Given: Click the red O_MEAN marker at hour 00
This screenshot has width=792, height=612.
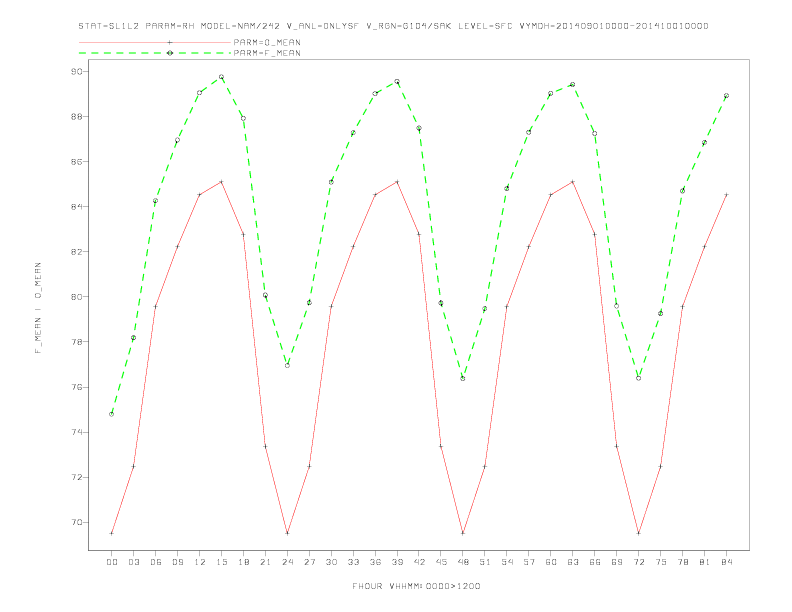Looking at the screenshot, I should pyautogui.click(x=112, y=533).
